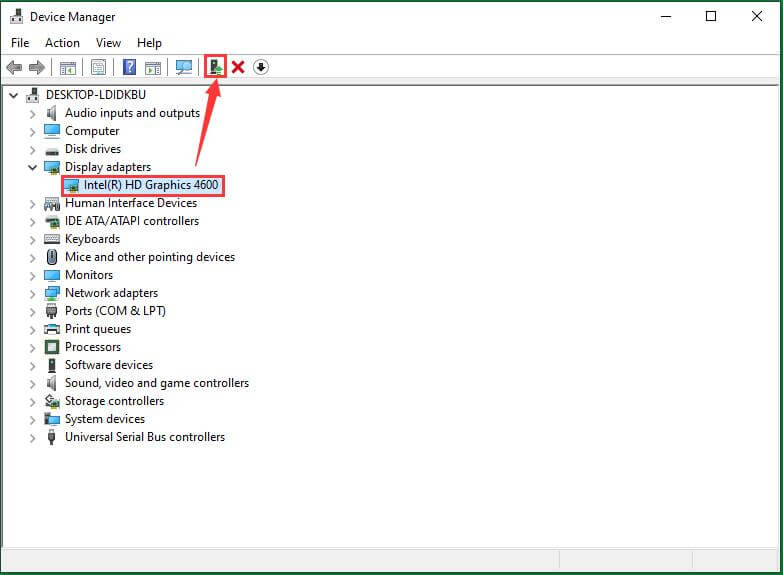The width and height of the screenshot is (783, 575).
Task: Click the Mice and pointing devices icon
Action: pos(51,257)
